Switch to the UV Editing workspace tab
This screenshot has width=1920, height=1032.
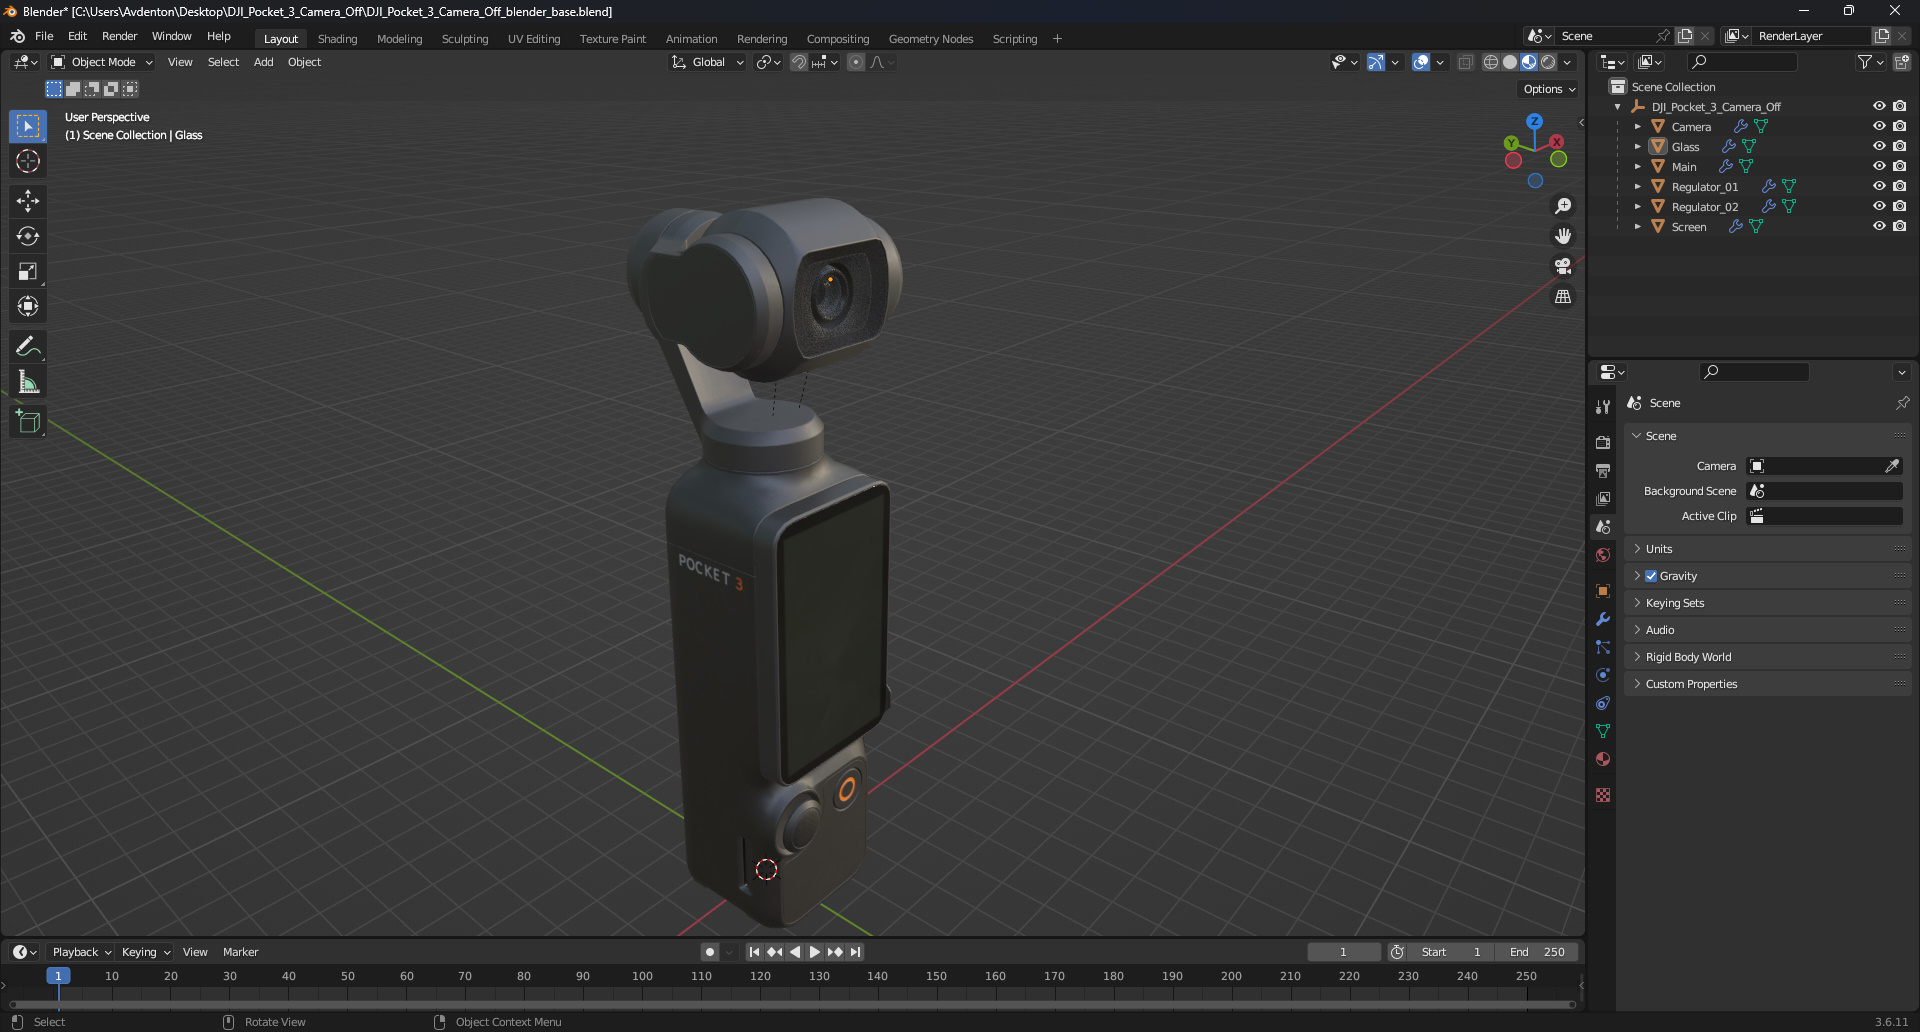click(534, 39)
